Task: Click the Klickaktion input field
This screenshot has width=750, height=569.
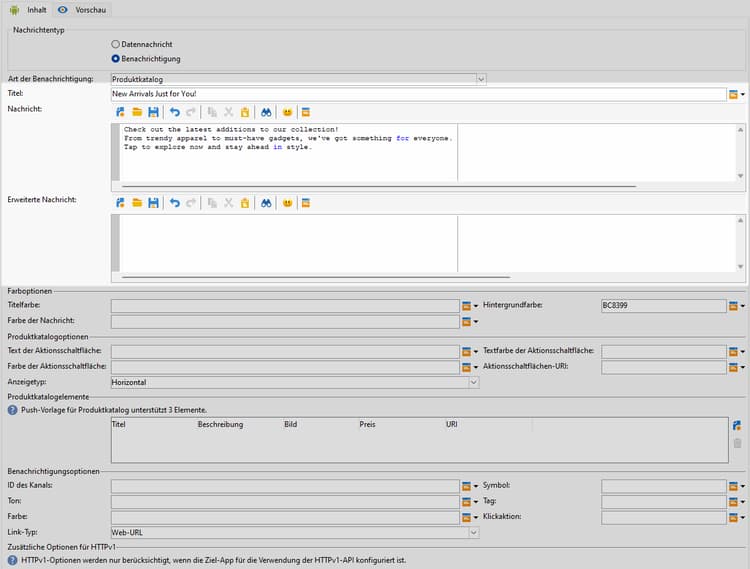Action: coord(664,518)
